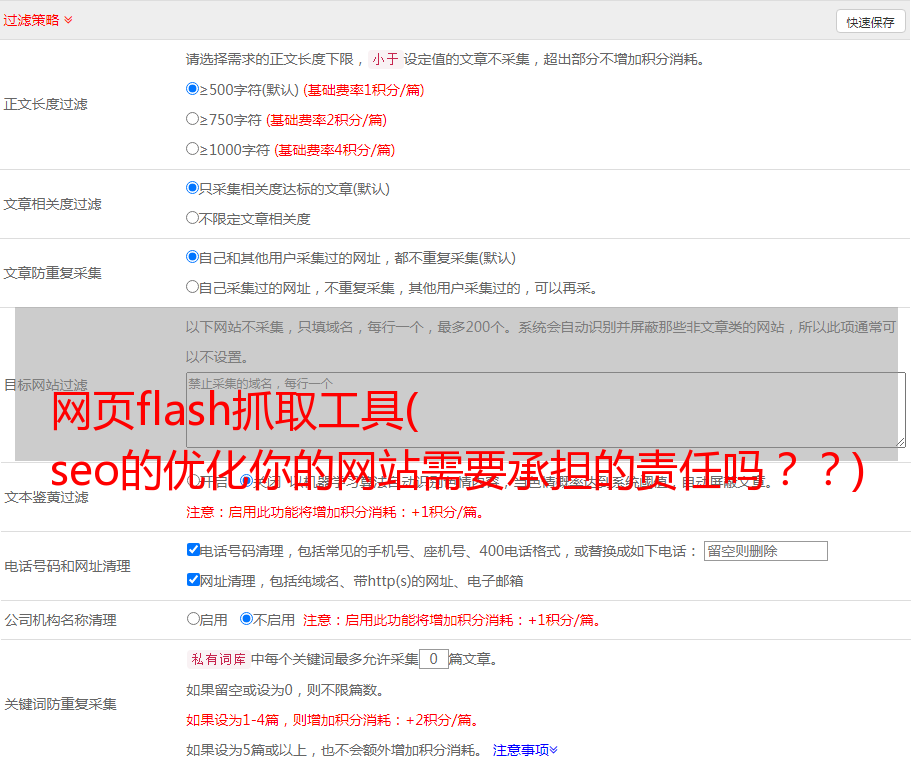
Task: Click the red 基础费率1积分/篇 text
Action: [x=364, y=90]
